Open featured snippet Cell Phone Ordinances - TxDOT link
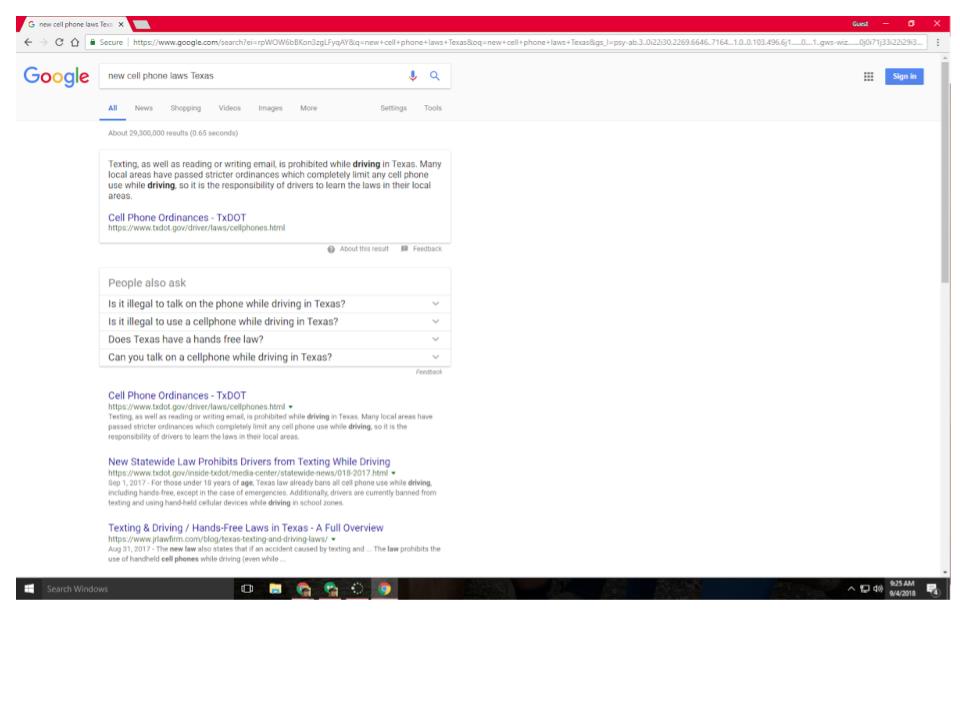Image resolution: width=960 pixels, height=720 pixels. point(177,217)
